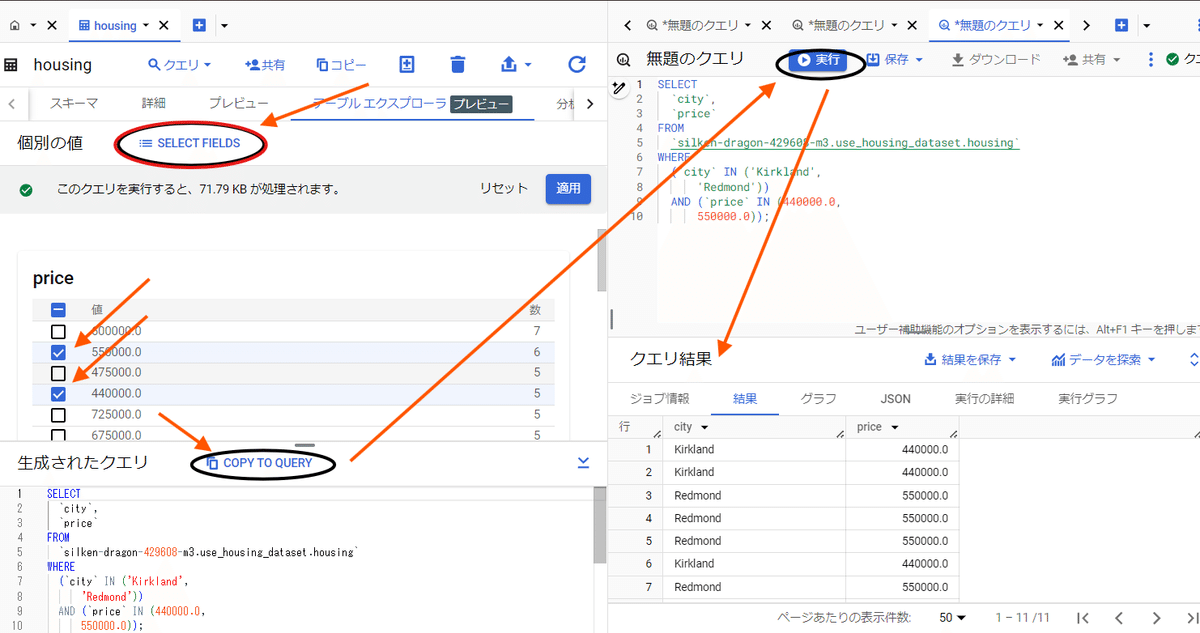The height and width of the screenshot is (633, 1200).
Task: Uncheck the 550000.0 price checkbox
Action: coord(58,352)
